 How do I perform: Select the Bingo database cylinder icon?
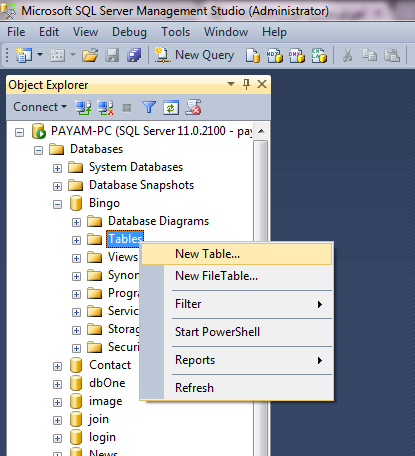coord(76,203)
